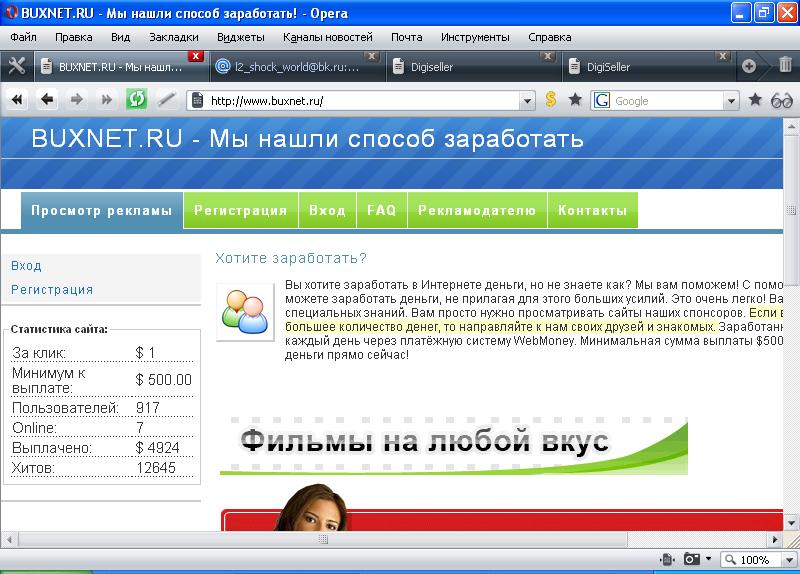Click the vertical scrollbar down arrow
The image size is (800, 574).
pyautogui.click(x=791, y=523)
